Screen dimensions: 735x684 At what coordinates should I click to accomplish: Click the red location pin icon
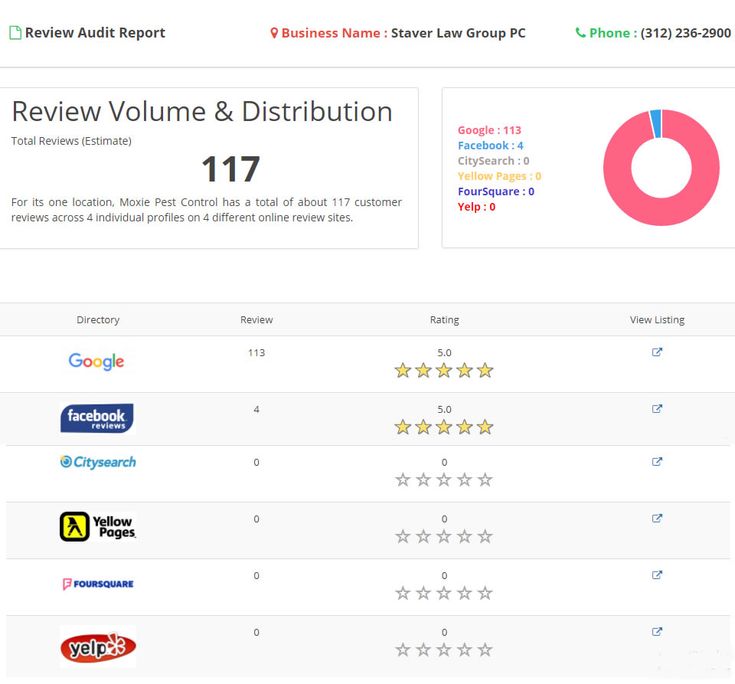point(274,33)
